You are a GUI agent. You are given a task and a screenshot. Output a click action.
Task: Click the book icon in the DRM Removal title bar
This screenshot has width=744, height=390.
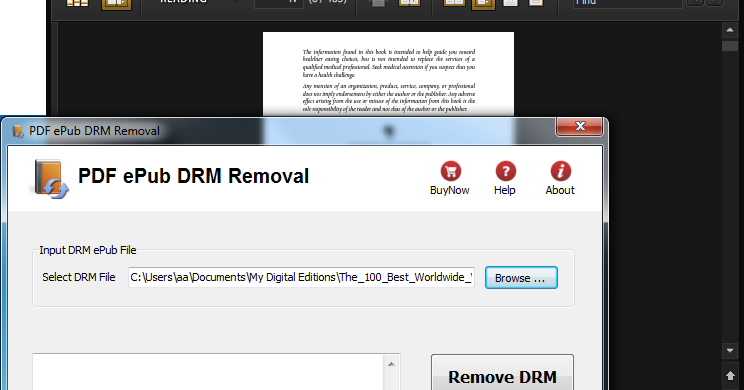tap(18, 131)
